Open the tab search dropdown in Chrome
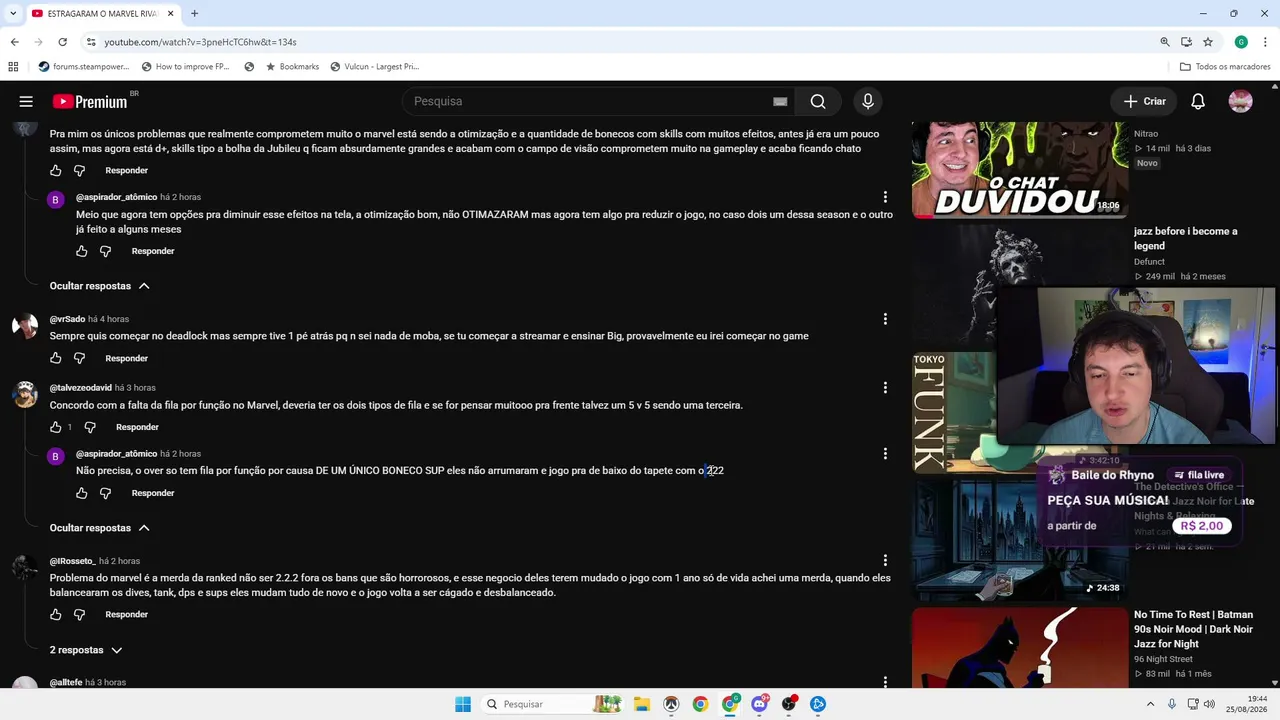The image size is (1280, 720). [x=13, y=14]
